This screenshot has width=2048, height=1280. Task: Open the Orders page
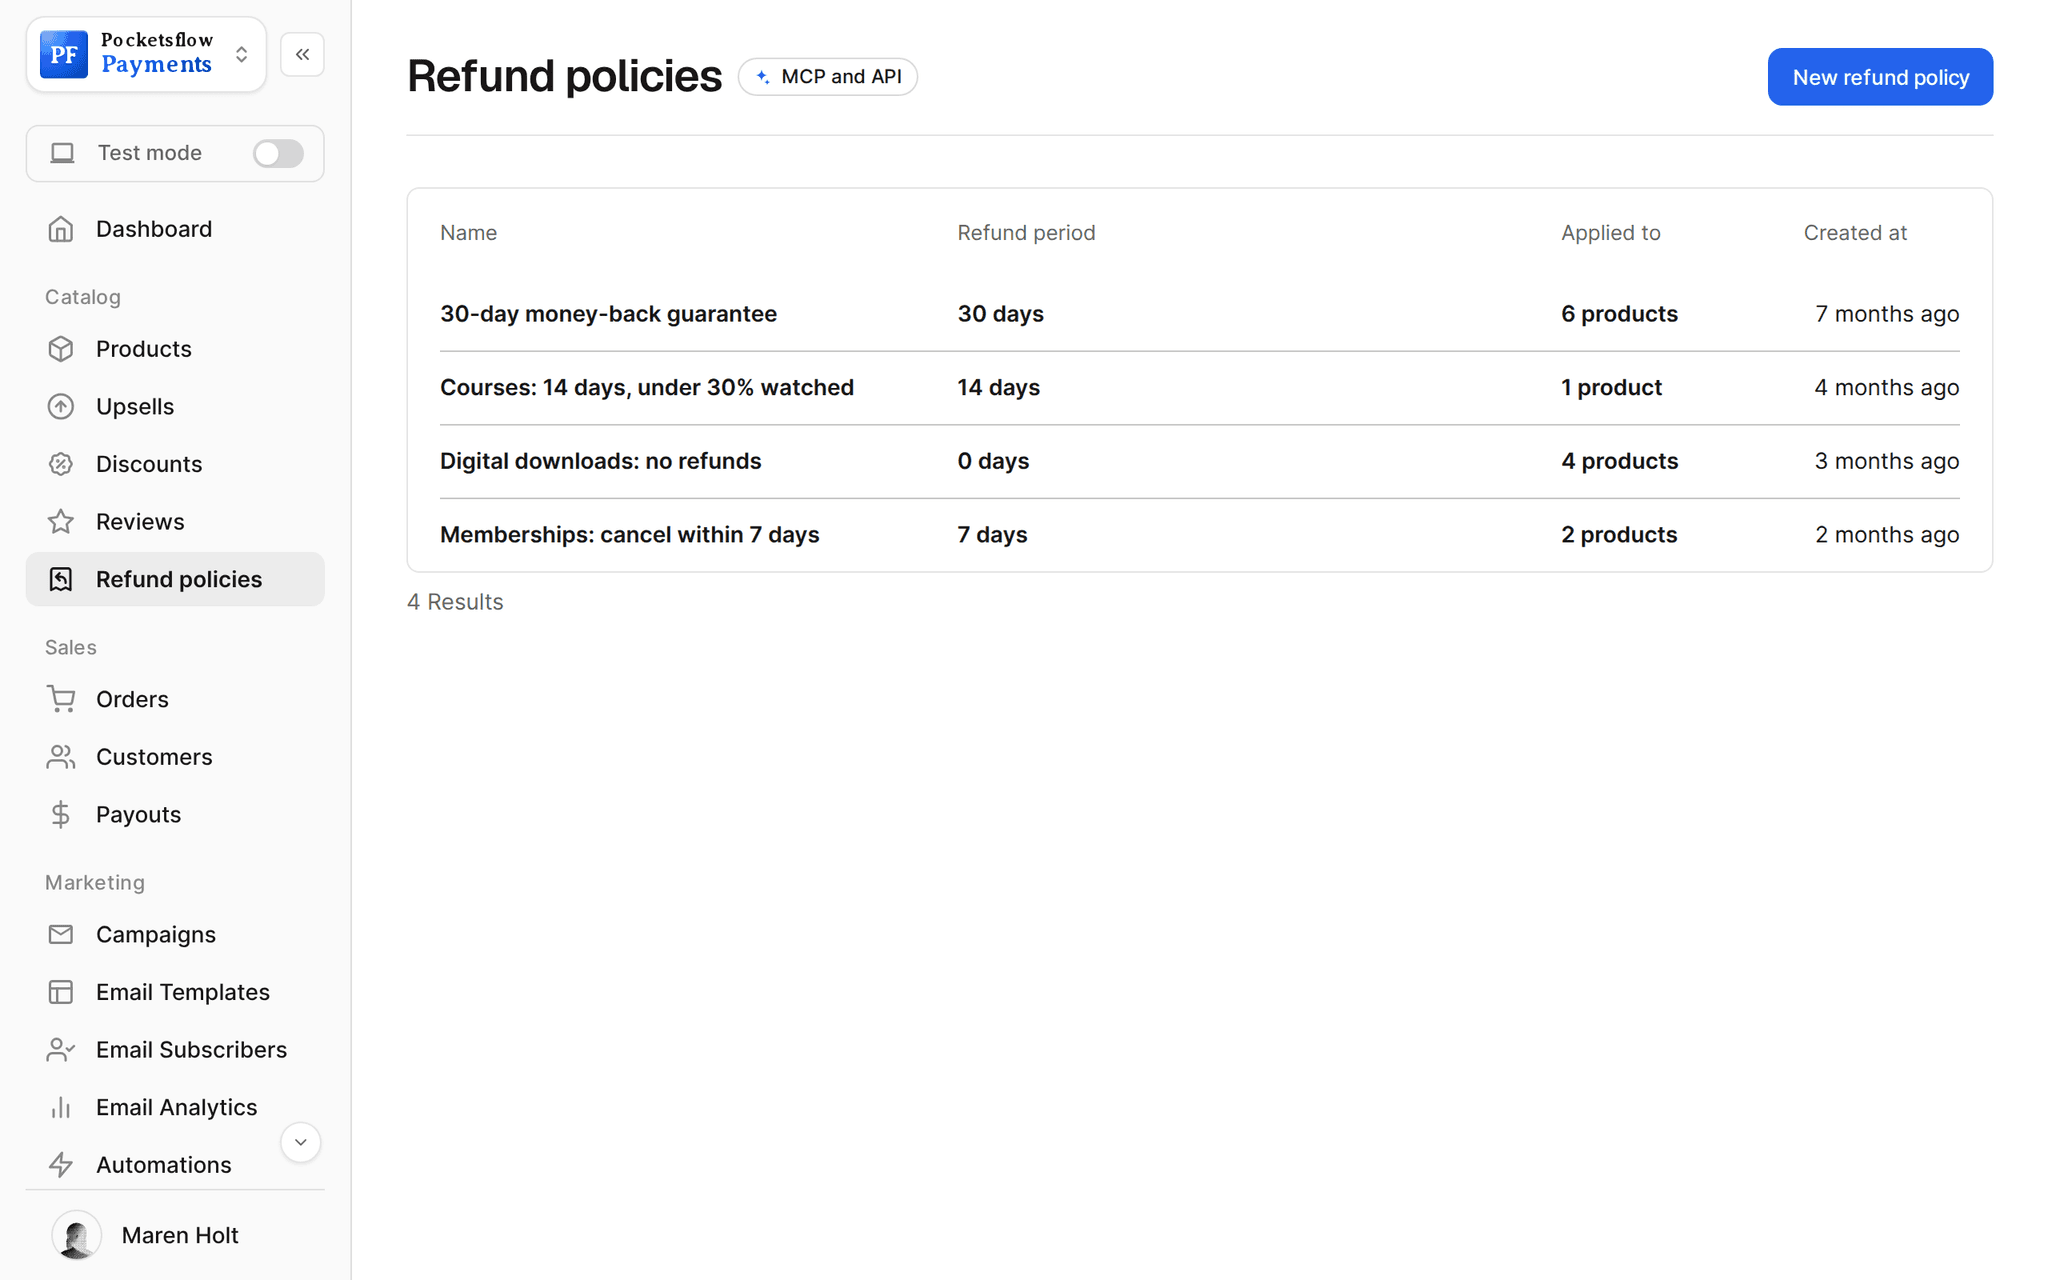tap(175, 699)
